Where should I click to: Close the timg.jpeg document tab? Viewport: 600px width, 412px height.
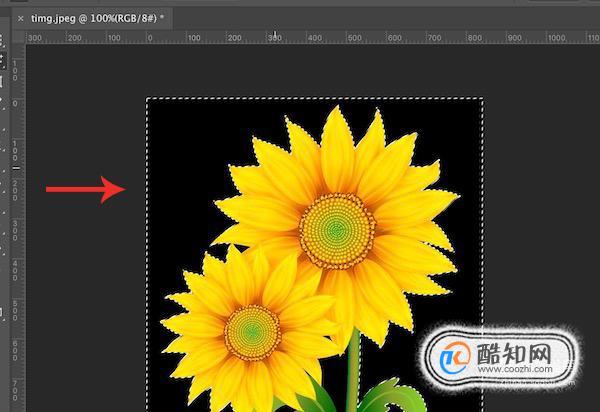(21, 18)
